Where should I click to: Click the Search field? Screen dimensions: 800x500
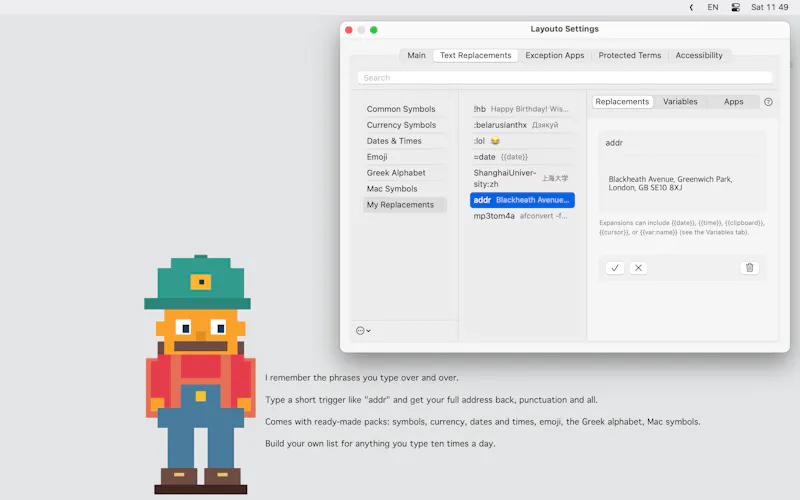click(x=564, y=78)
